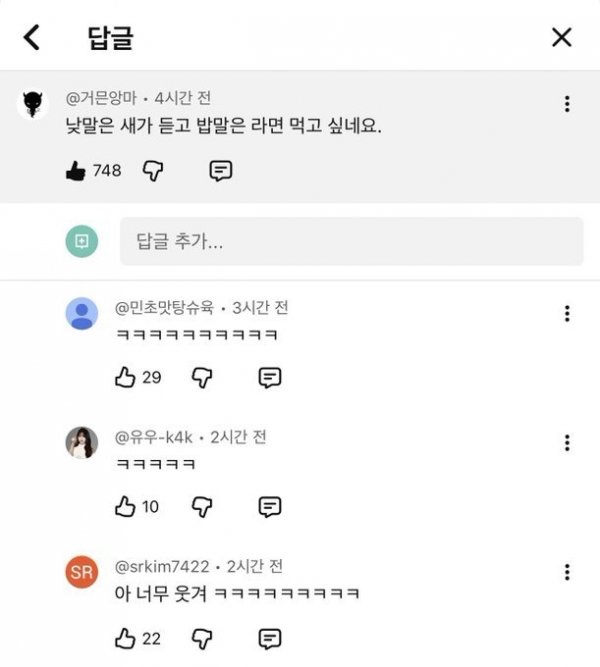View @유우-k4k profile picture
Screen dimensions: 600x667
point(81,443)
